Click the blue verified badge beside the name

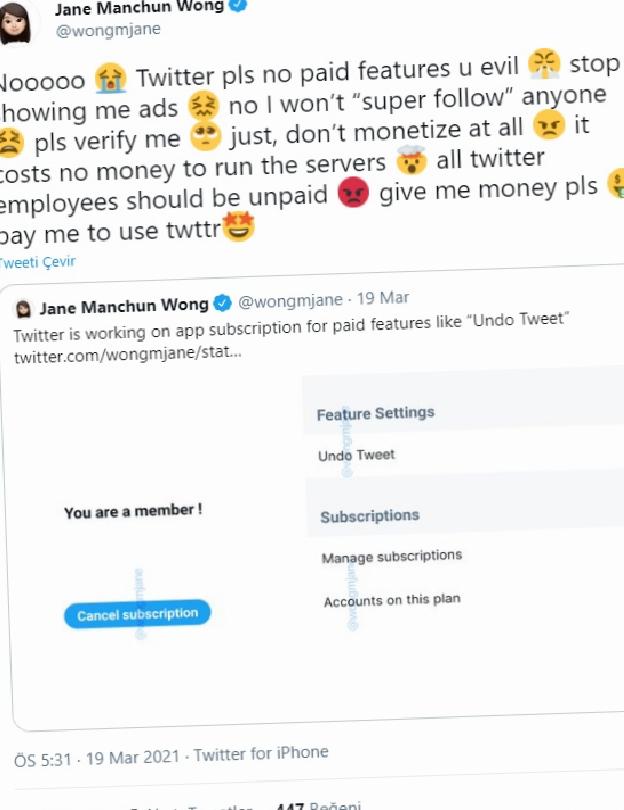click(238, 5)
